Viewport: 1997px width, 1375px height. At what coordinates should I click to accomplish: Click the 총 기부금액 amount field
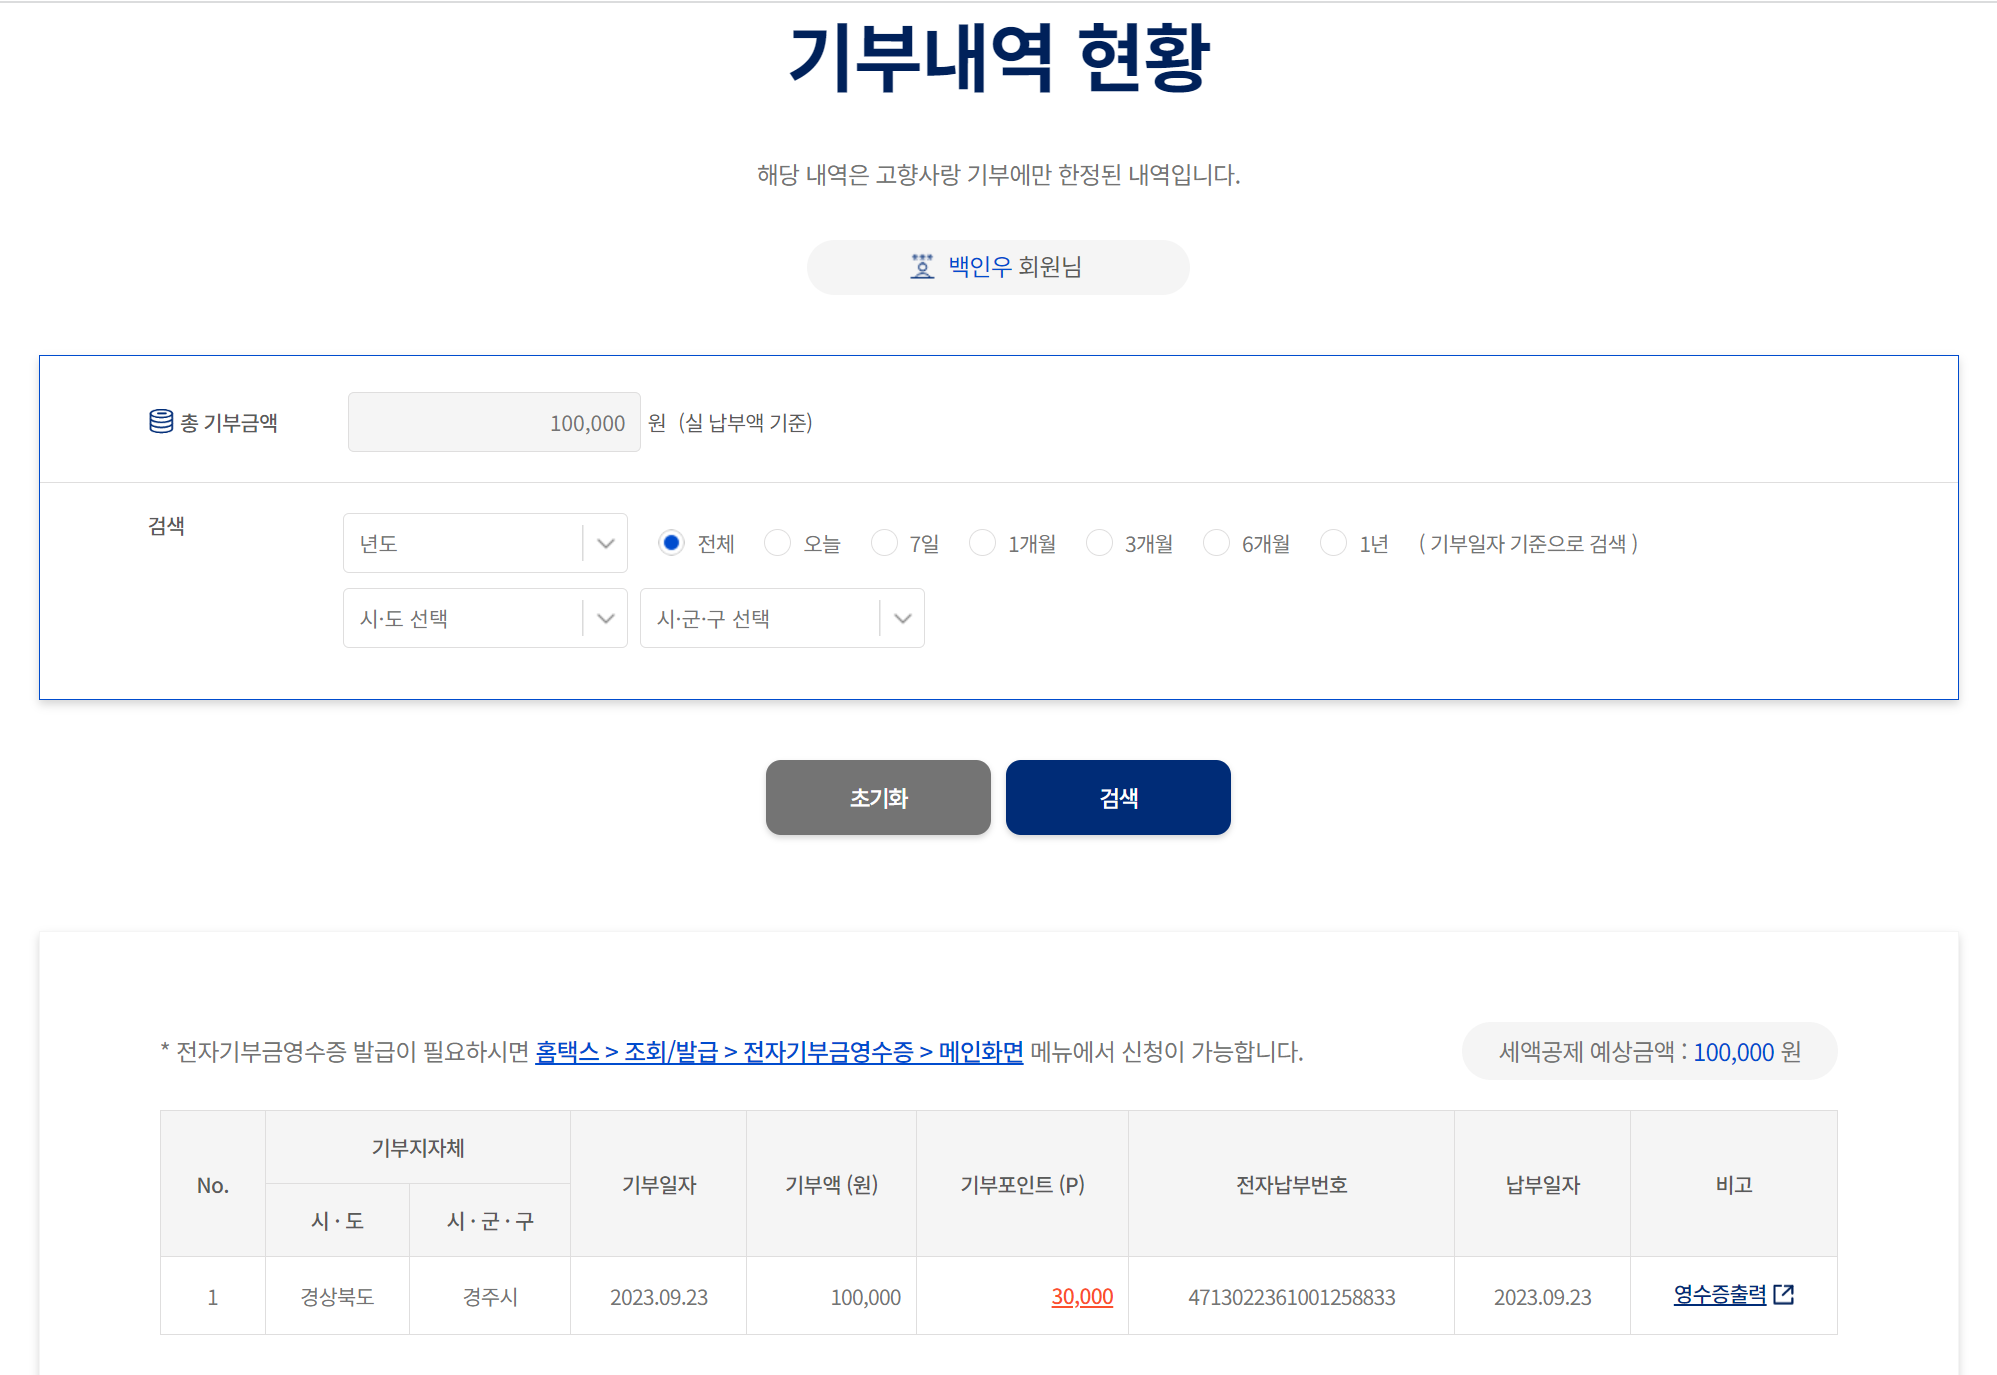(494, 422)
